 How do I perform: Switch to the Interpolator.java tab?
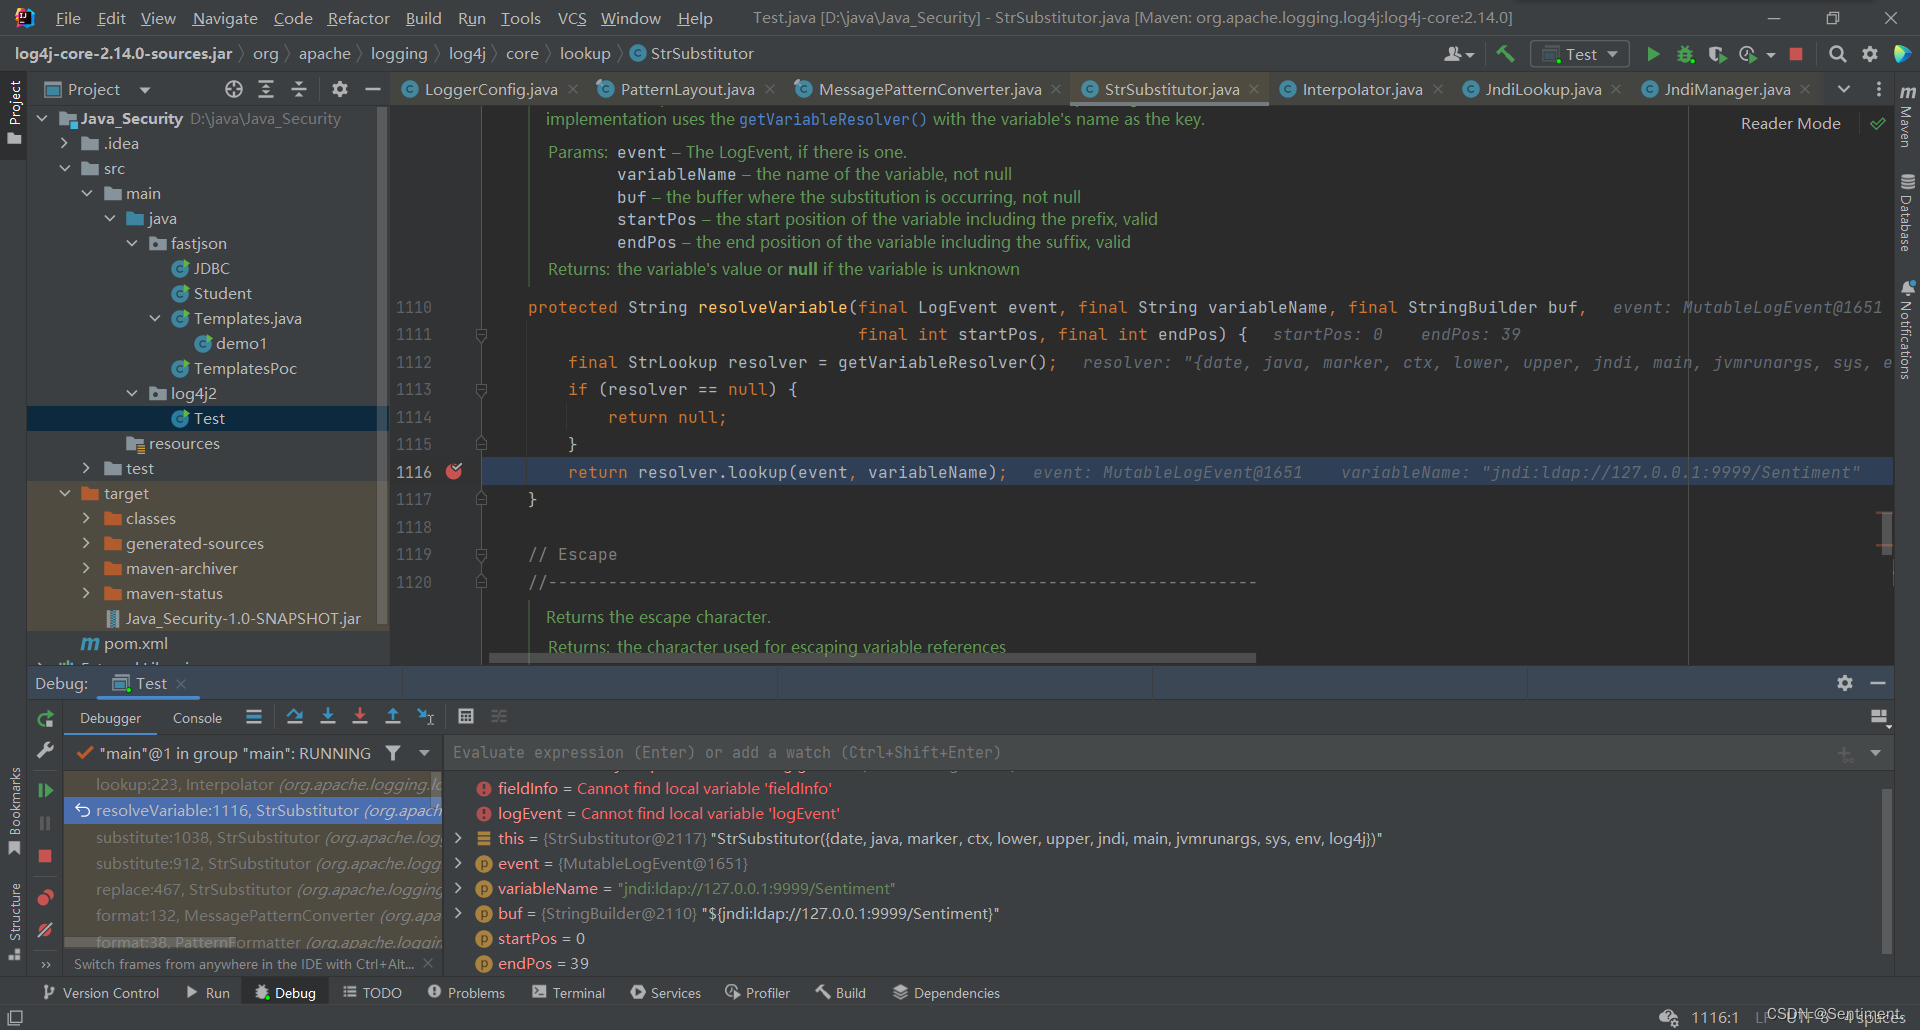(x=1362, y=89)
